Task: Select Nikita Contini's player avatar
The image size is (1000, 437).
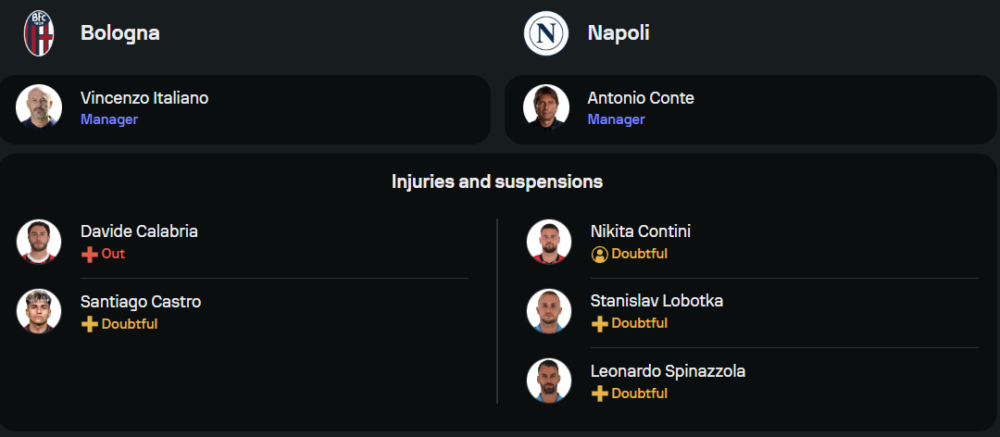Action: pyautogui.click(x=549, y=241)
